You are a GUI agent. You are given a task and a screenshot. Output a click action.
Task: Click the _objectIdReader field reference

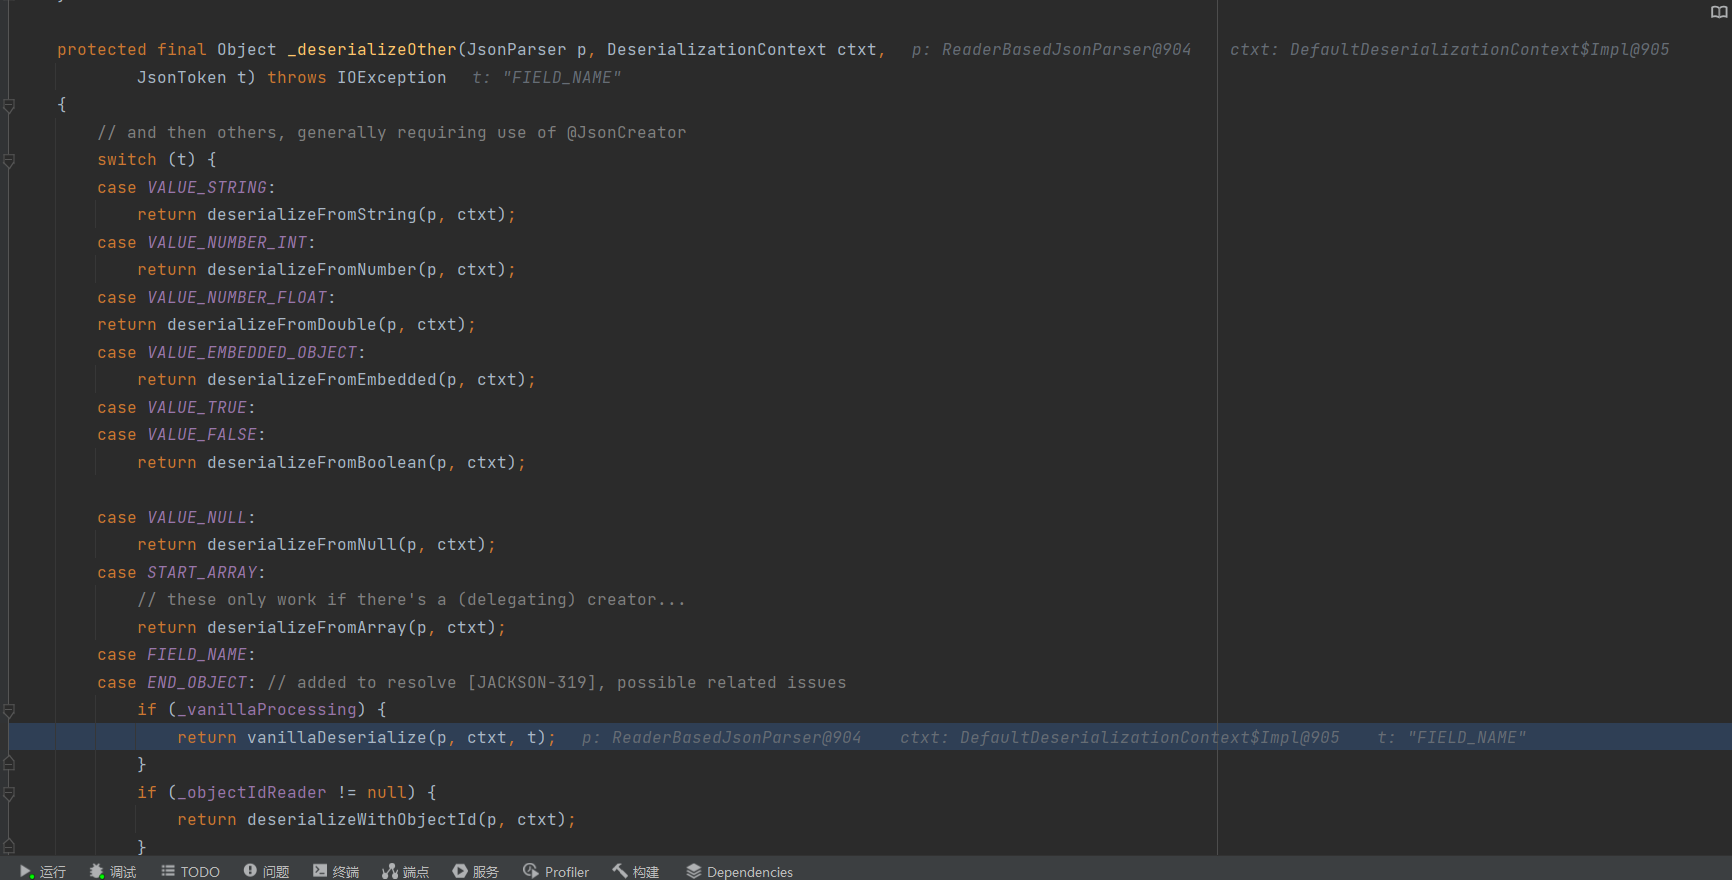point(251,792)
